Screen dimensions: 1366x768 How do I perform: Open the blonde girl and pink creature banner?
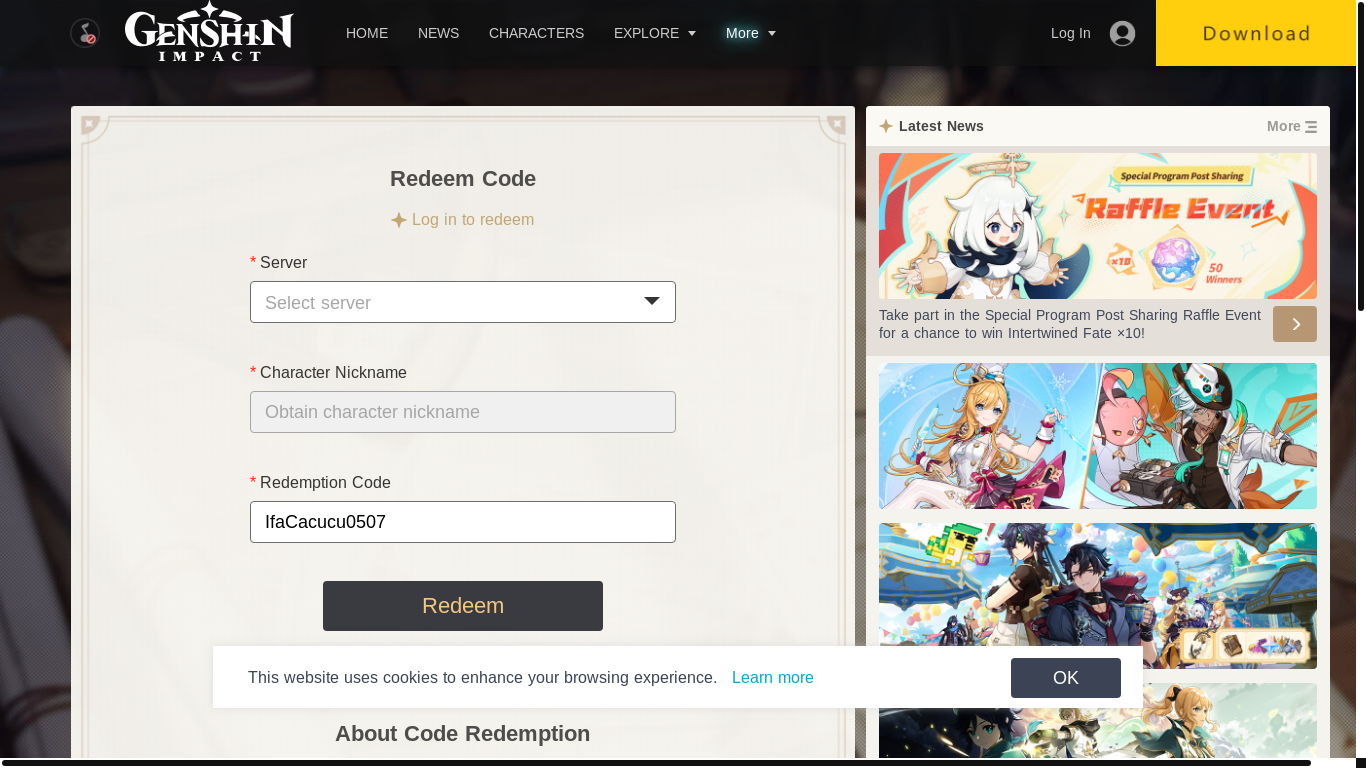coord(1098,436)
